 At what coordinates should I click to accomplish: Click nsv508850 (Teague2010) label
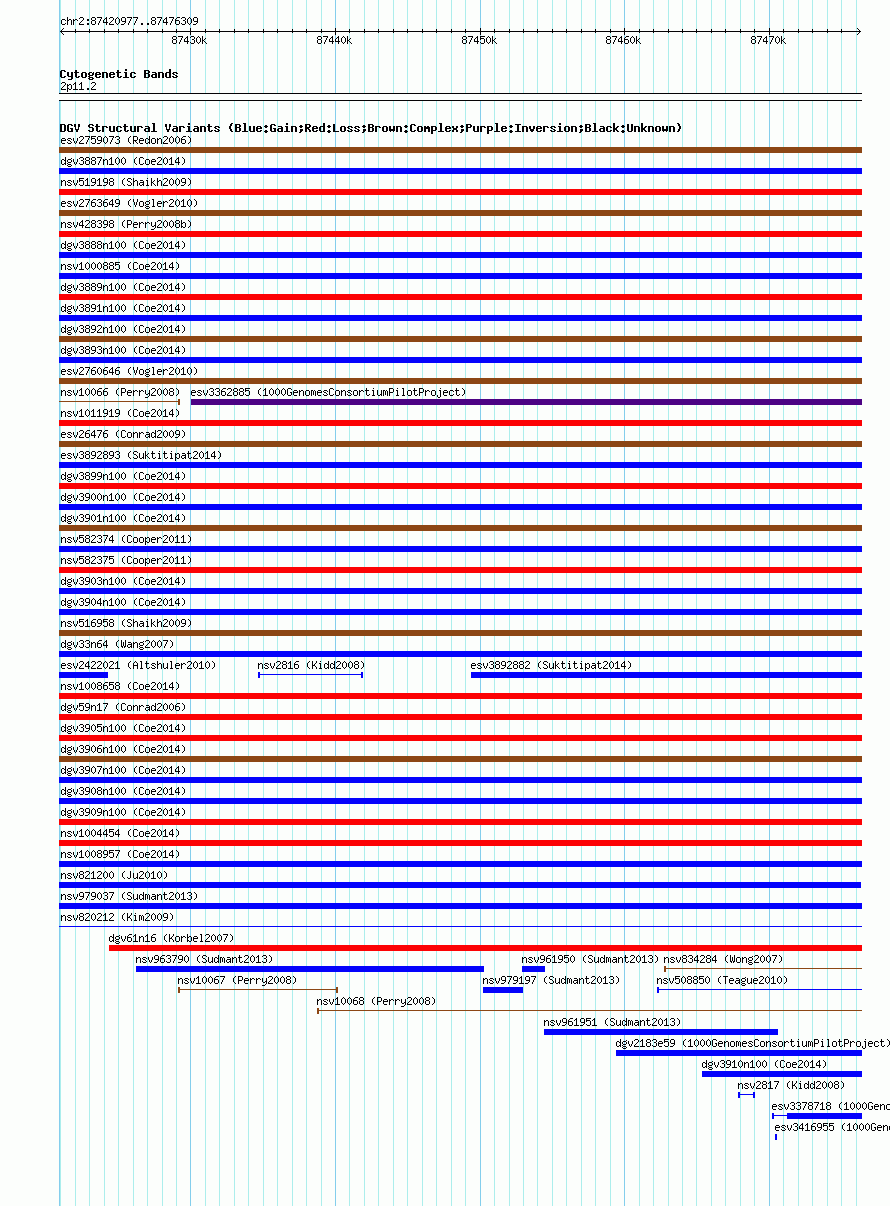click(x=722, y=980)
